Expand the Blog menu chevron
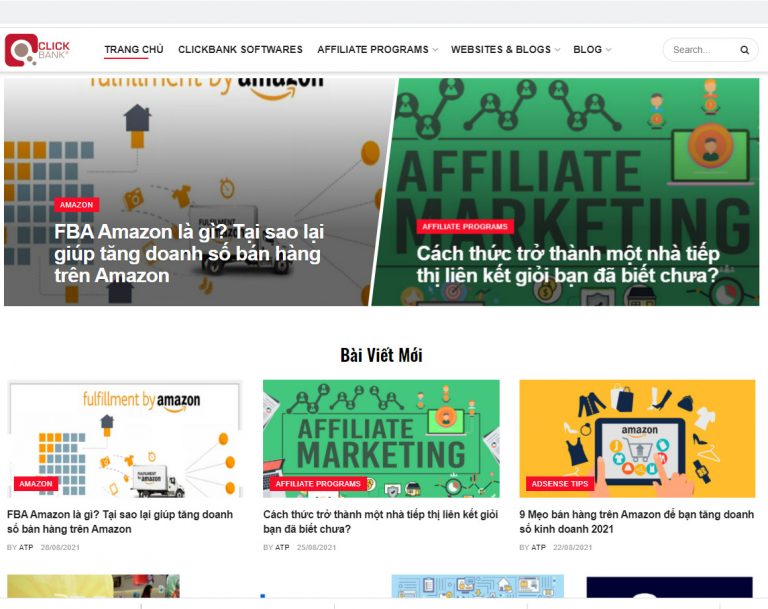The width and height of the screenshot is (768, 609). click(x=608, y=50)
